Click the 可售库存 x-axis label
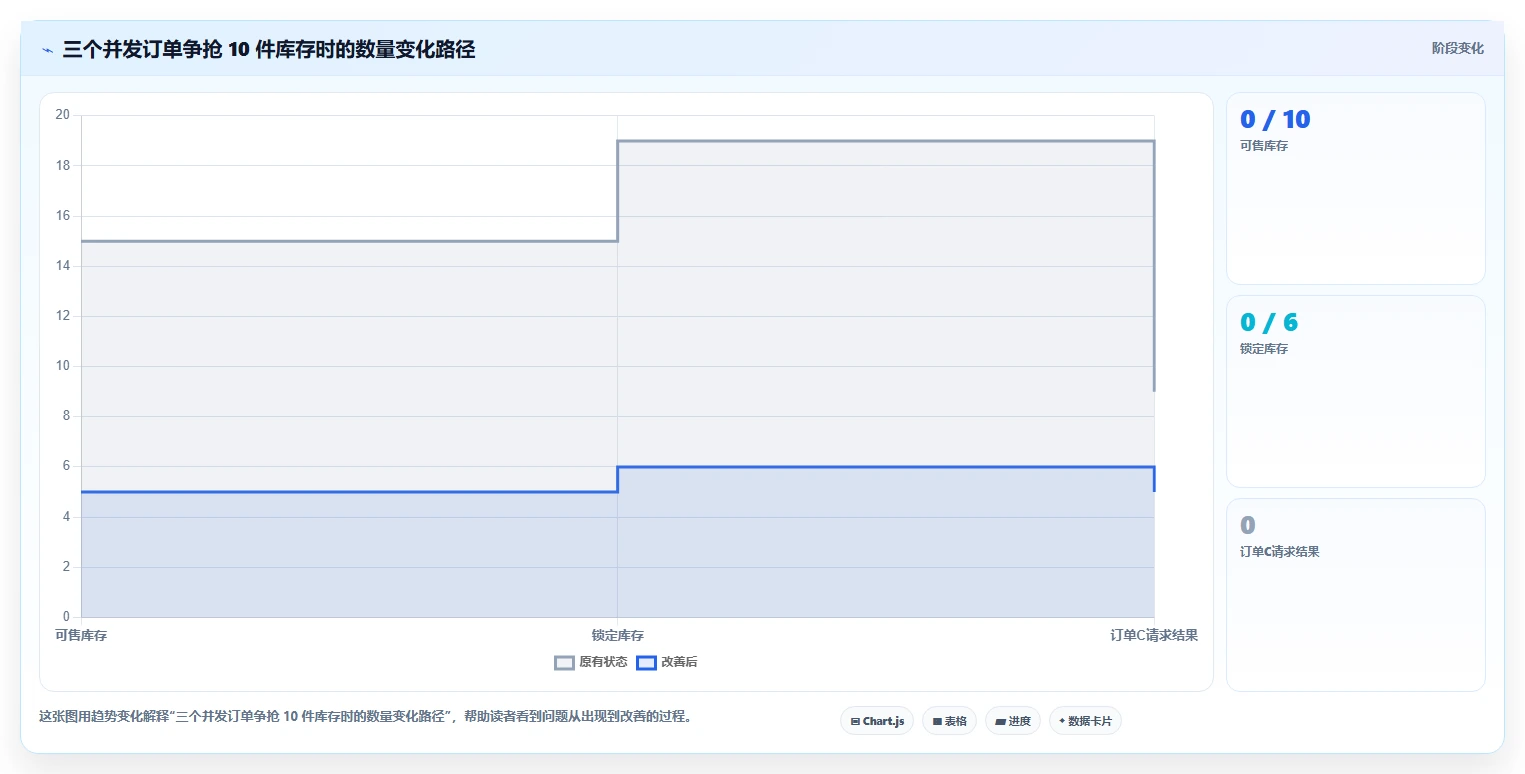 [x=81, y=635]
